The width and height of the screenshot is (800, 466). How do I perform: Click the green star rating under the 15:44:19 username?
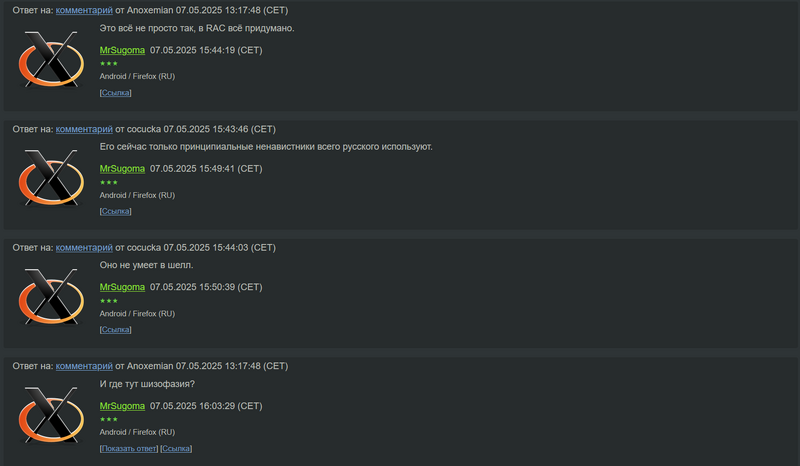pyautogui.click(x=108, y=64)
